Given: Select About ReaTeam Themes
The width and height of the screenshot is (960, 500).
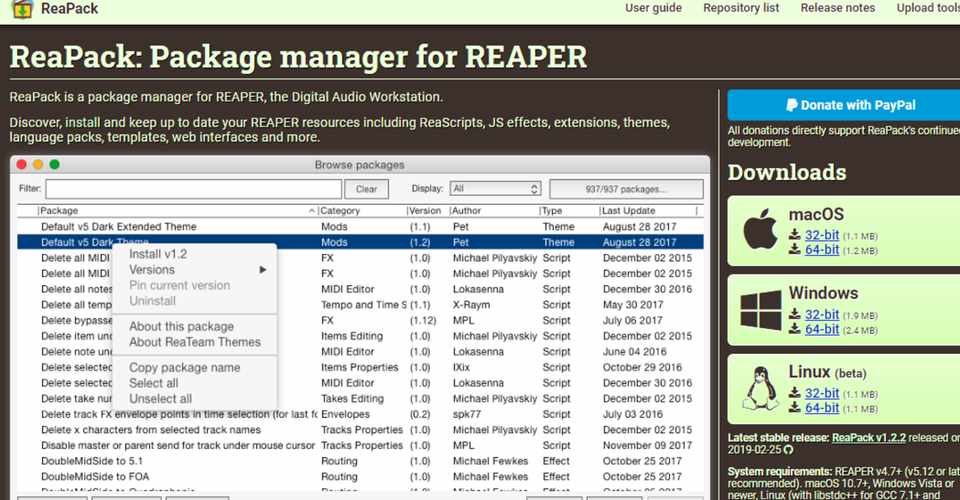Looking at the screenshot, I should click(195, 342).
